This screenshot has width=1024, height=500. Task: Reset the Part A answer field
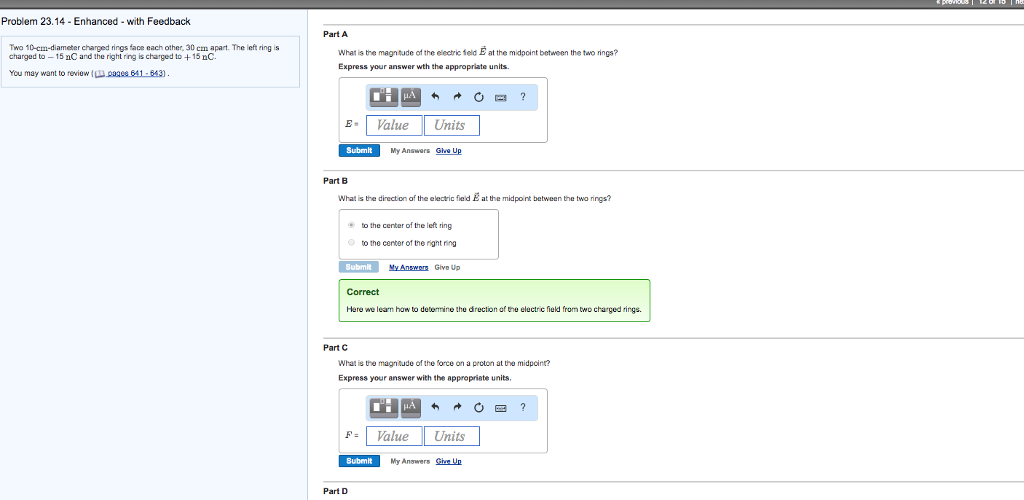[478, 97]
